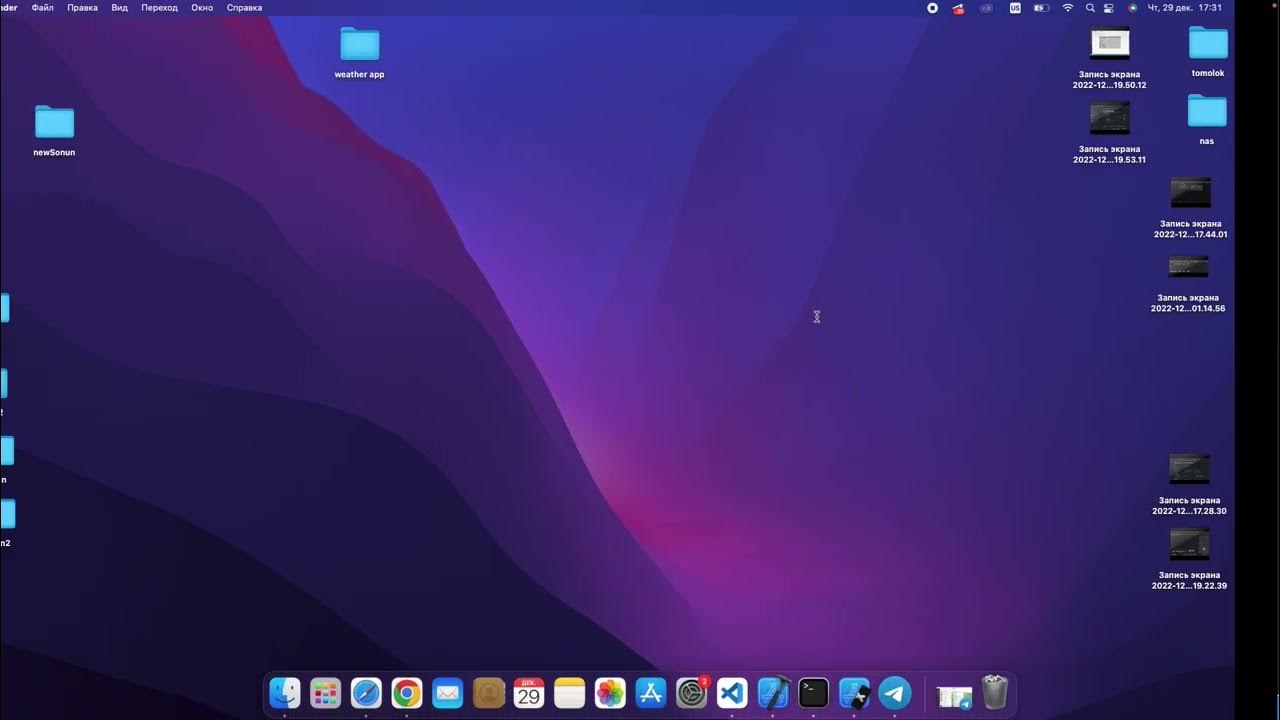Select the weather app folder
1280x720 pixels.
pyautogui.click(x=359, y=44)
